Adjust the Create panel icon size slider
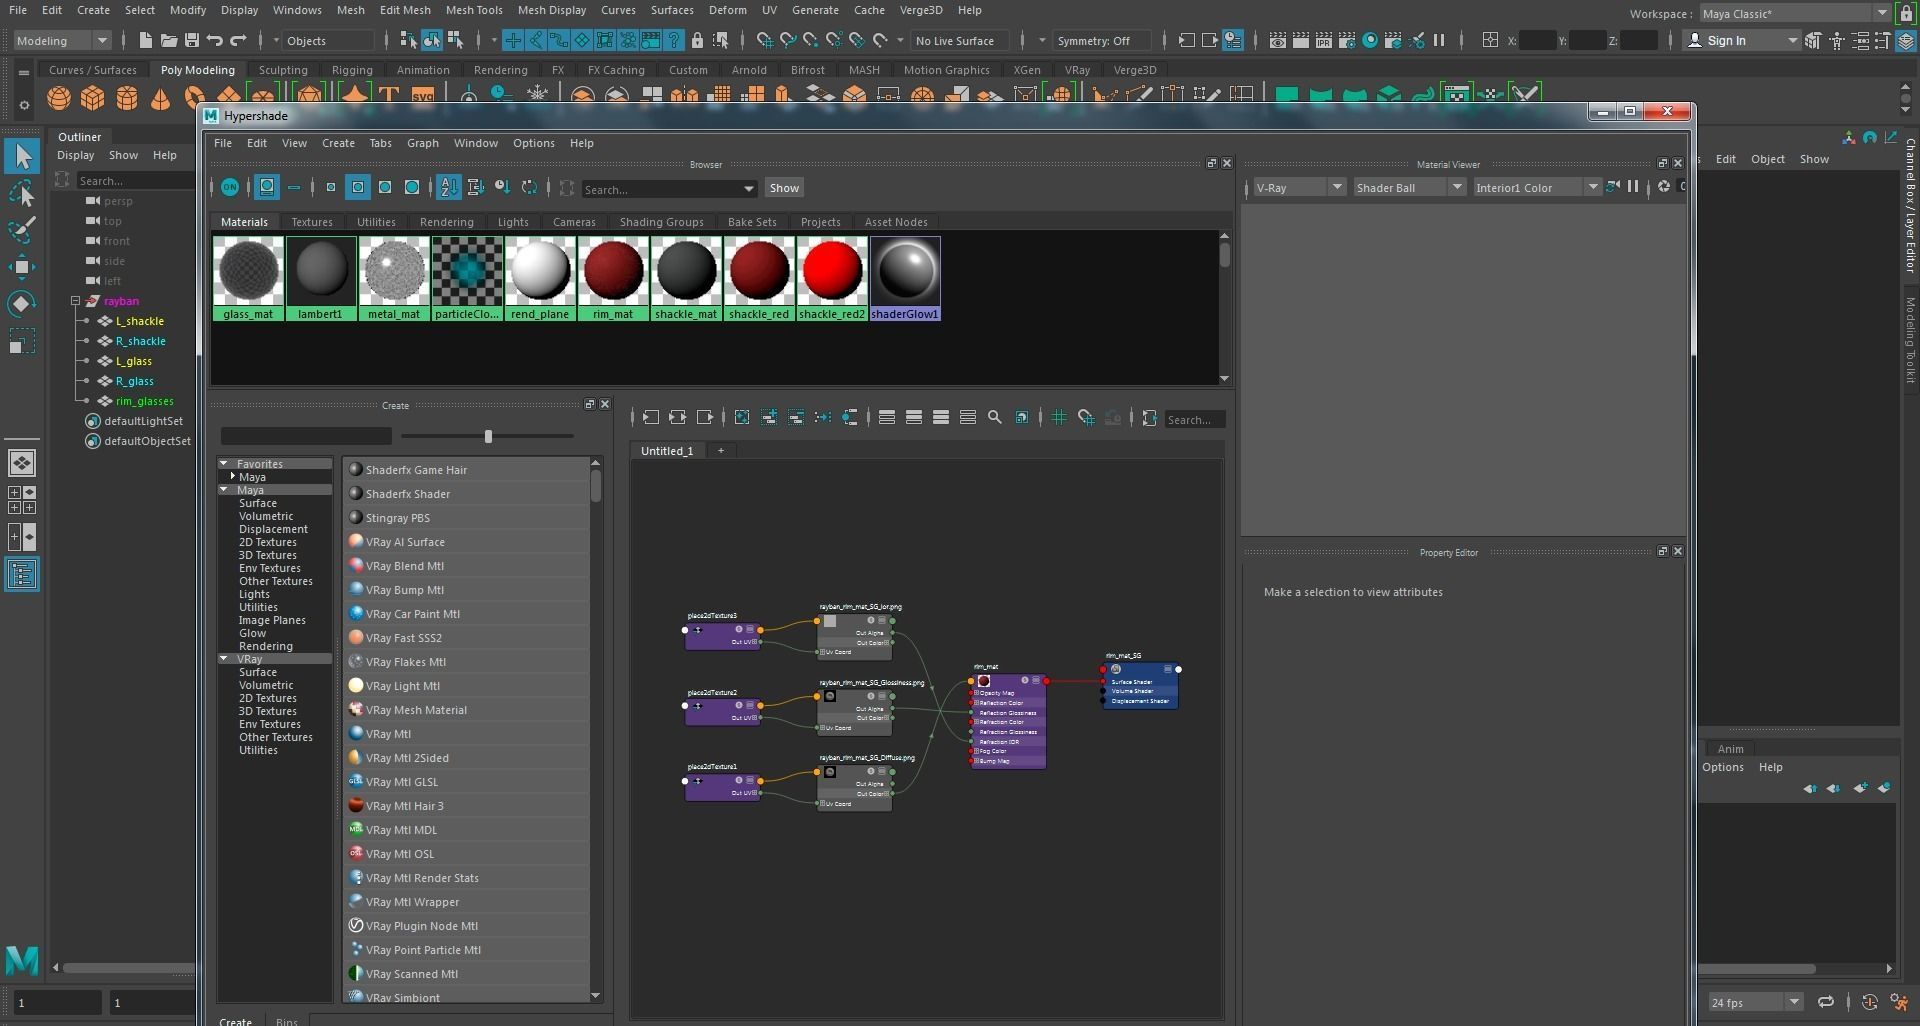Screen dimensions: 1920x1026 point(488,436)
